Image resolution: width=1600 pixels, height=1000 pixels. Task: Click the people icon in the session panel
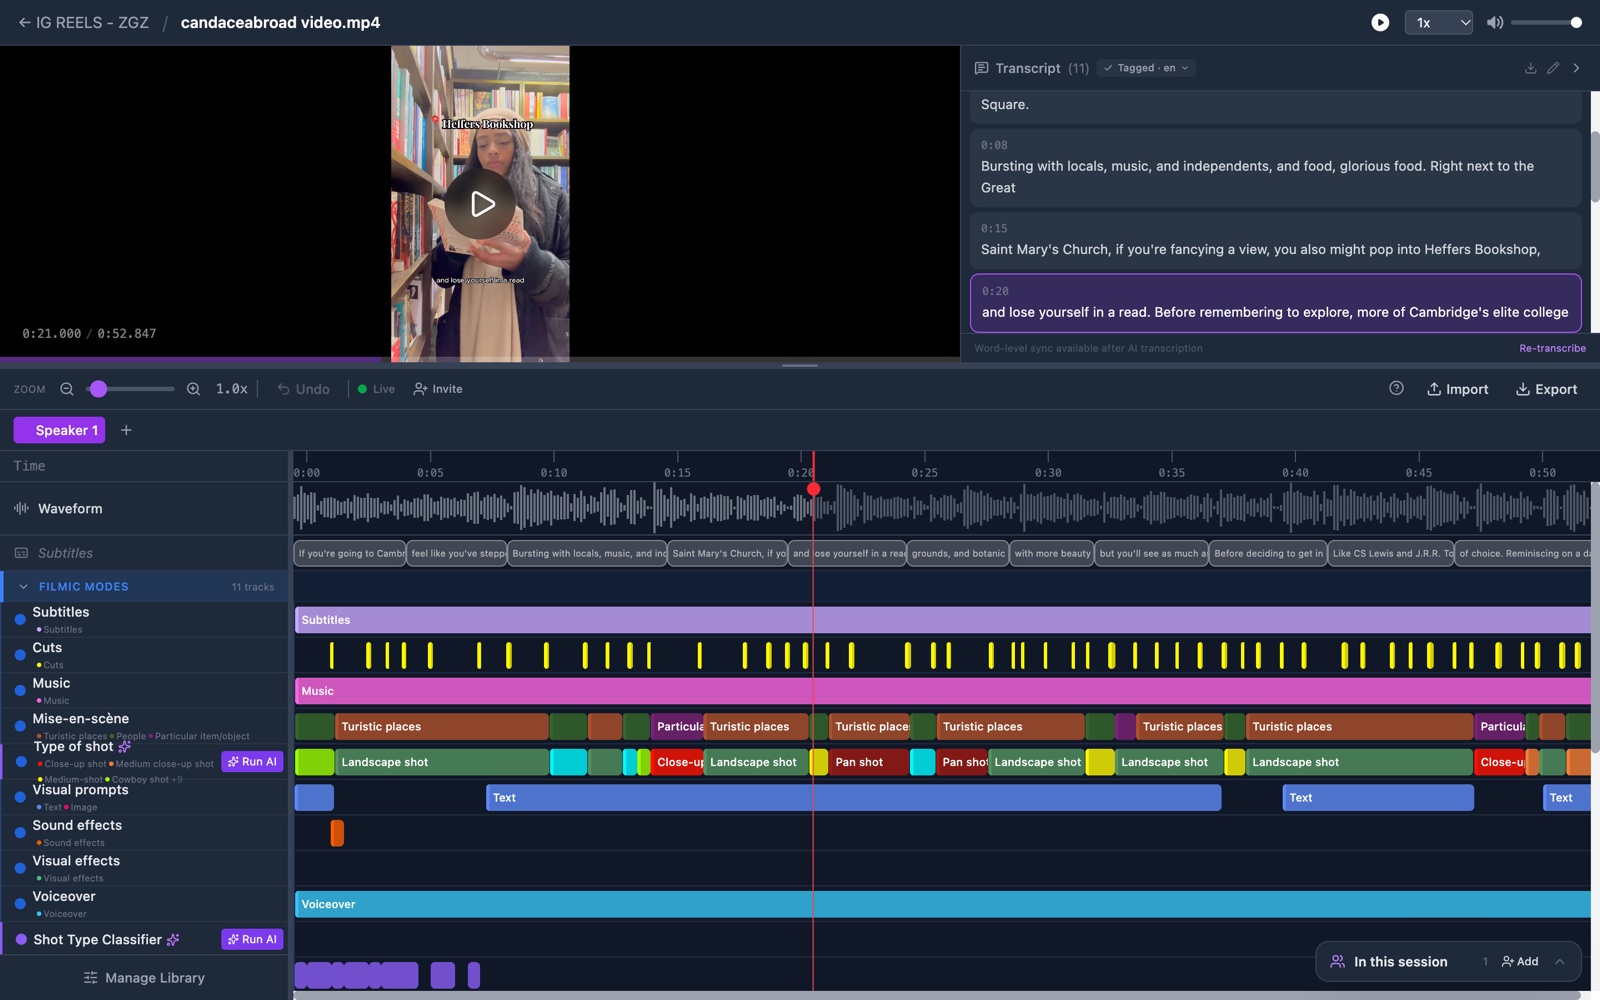click(x=1337, y=961)
